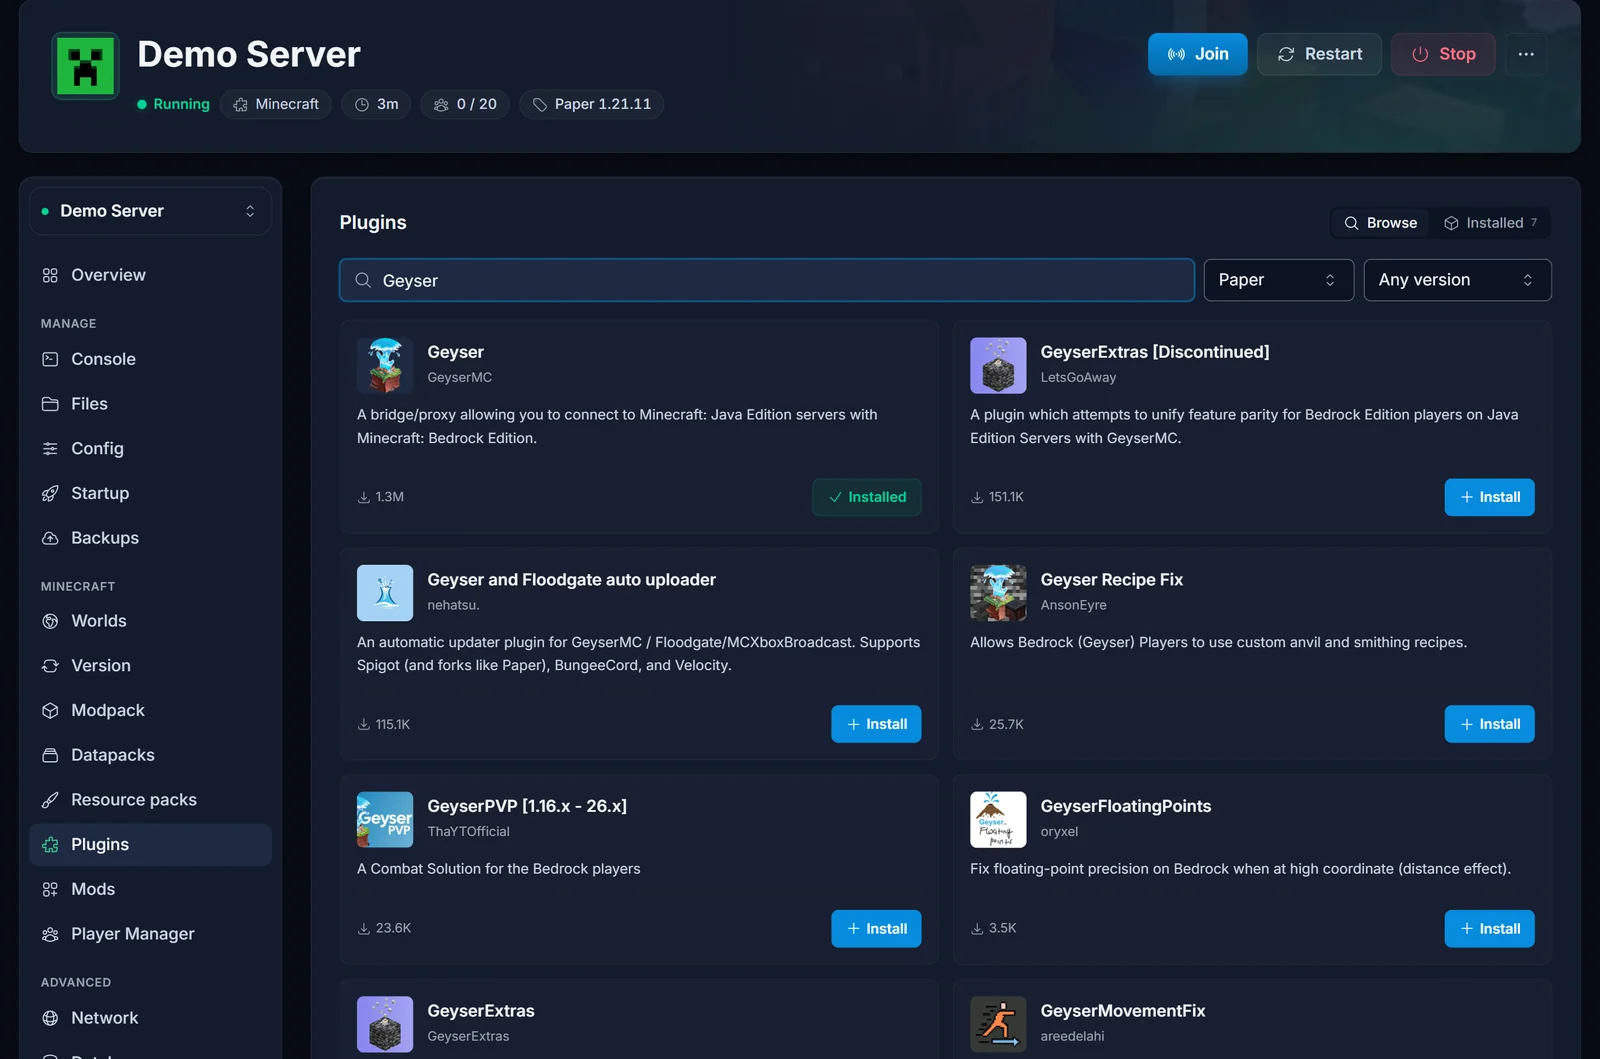Open the Files section
The width and height of the screenshot is (1600, 1059).
coord(150,404)
